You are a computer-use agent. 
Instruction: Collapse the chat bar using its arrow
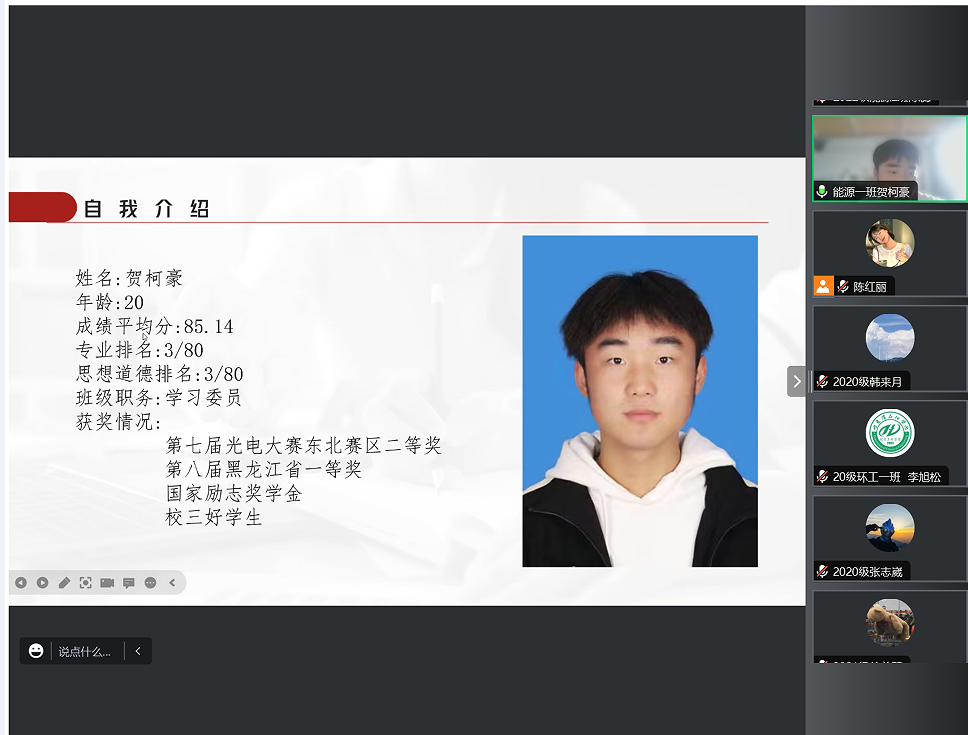coord(138,651)
